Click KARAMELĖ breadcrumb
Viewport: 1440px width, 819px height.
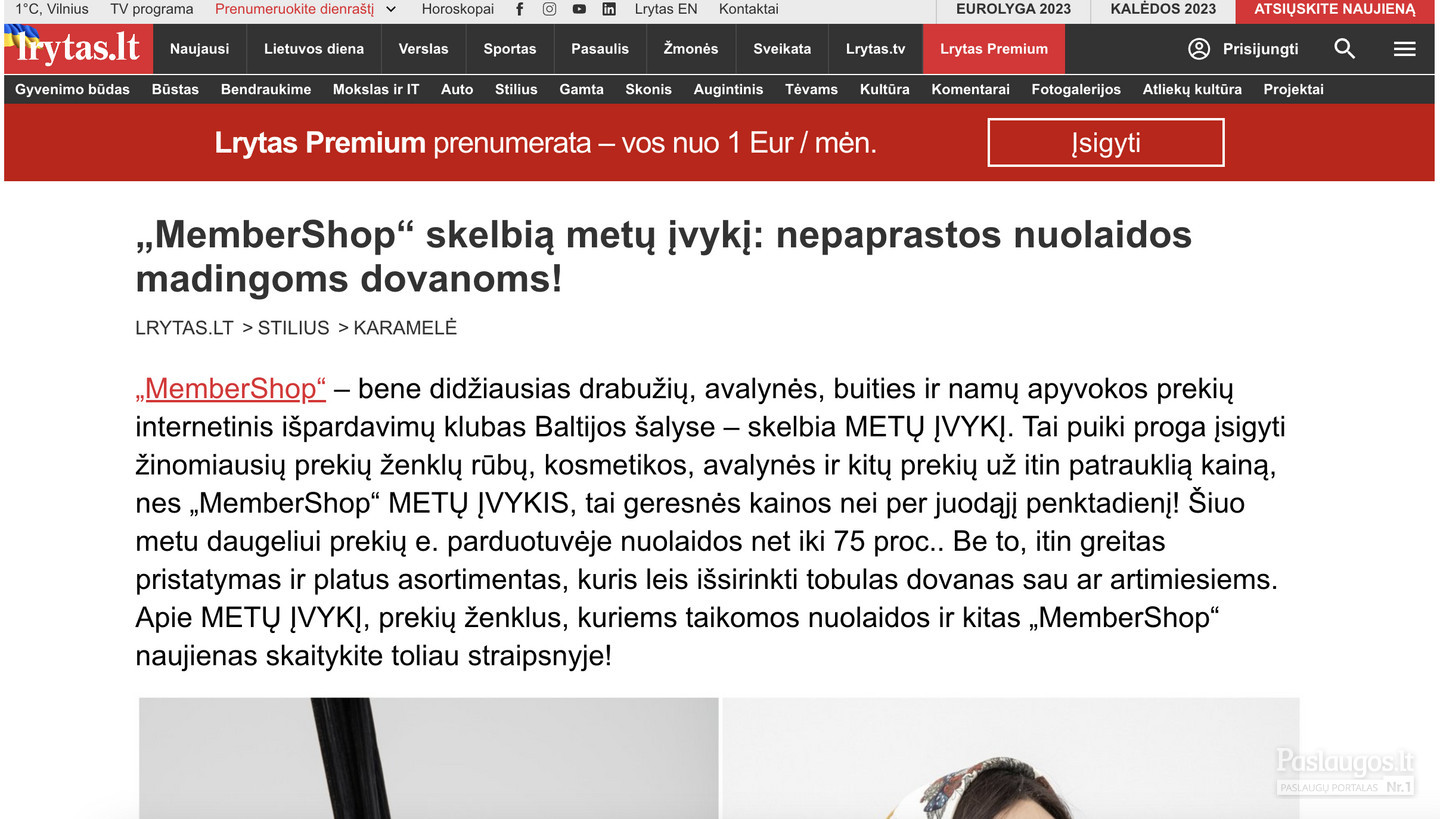coord(405,328)
